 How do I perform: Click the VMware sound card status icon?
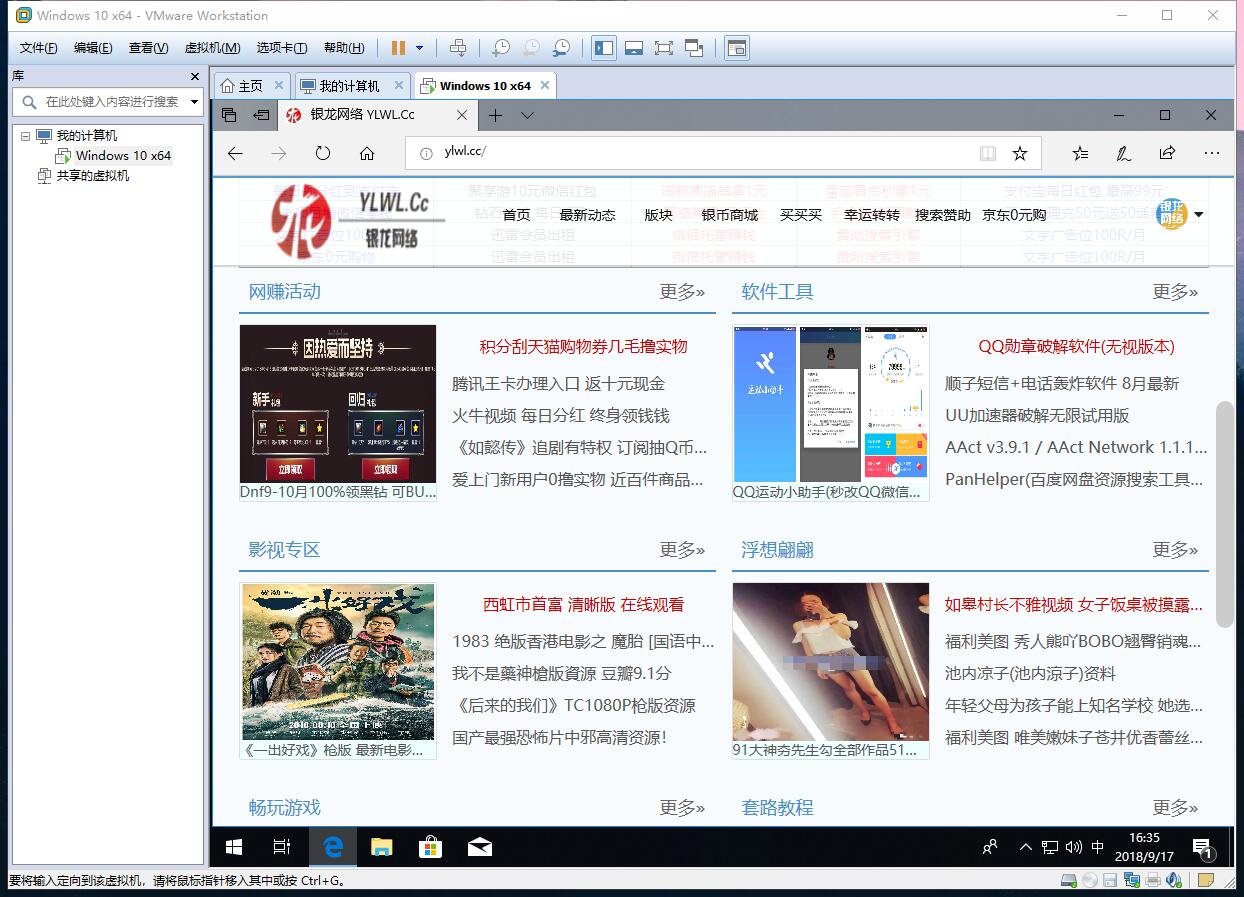(1173, 880)
